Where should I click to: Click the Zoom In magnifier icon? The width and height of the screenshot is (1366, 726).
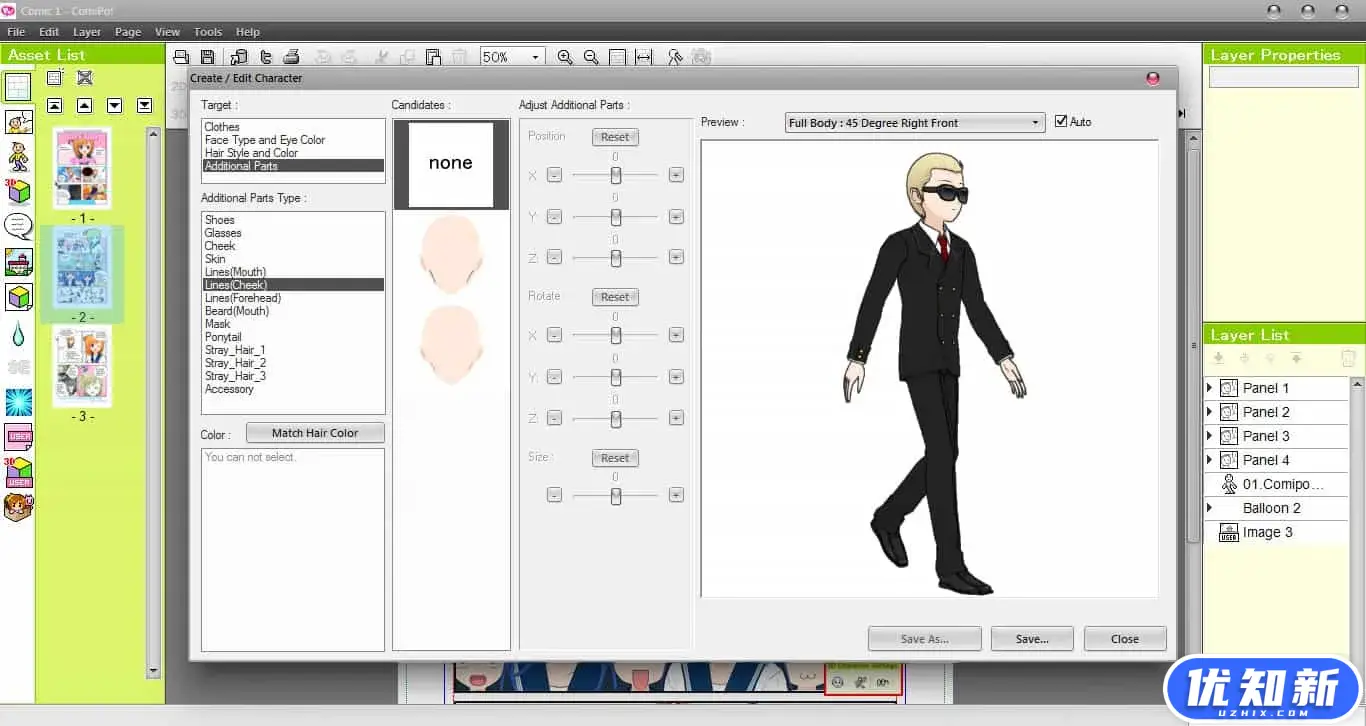565,57
